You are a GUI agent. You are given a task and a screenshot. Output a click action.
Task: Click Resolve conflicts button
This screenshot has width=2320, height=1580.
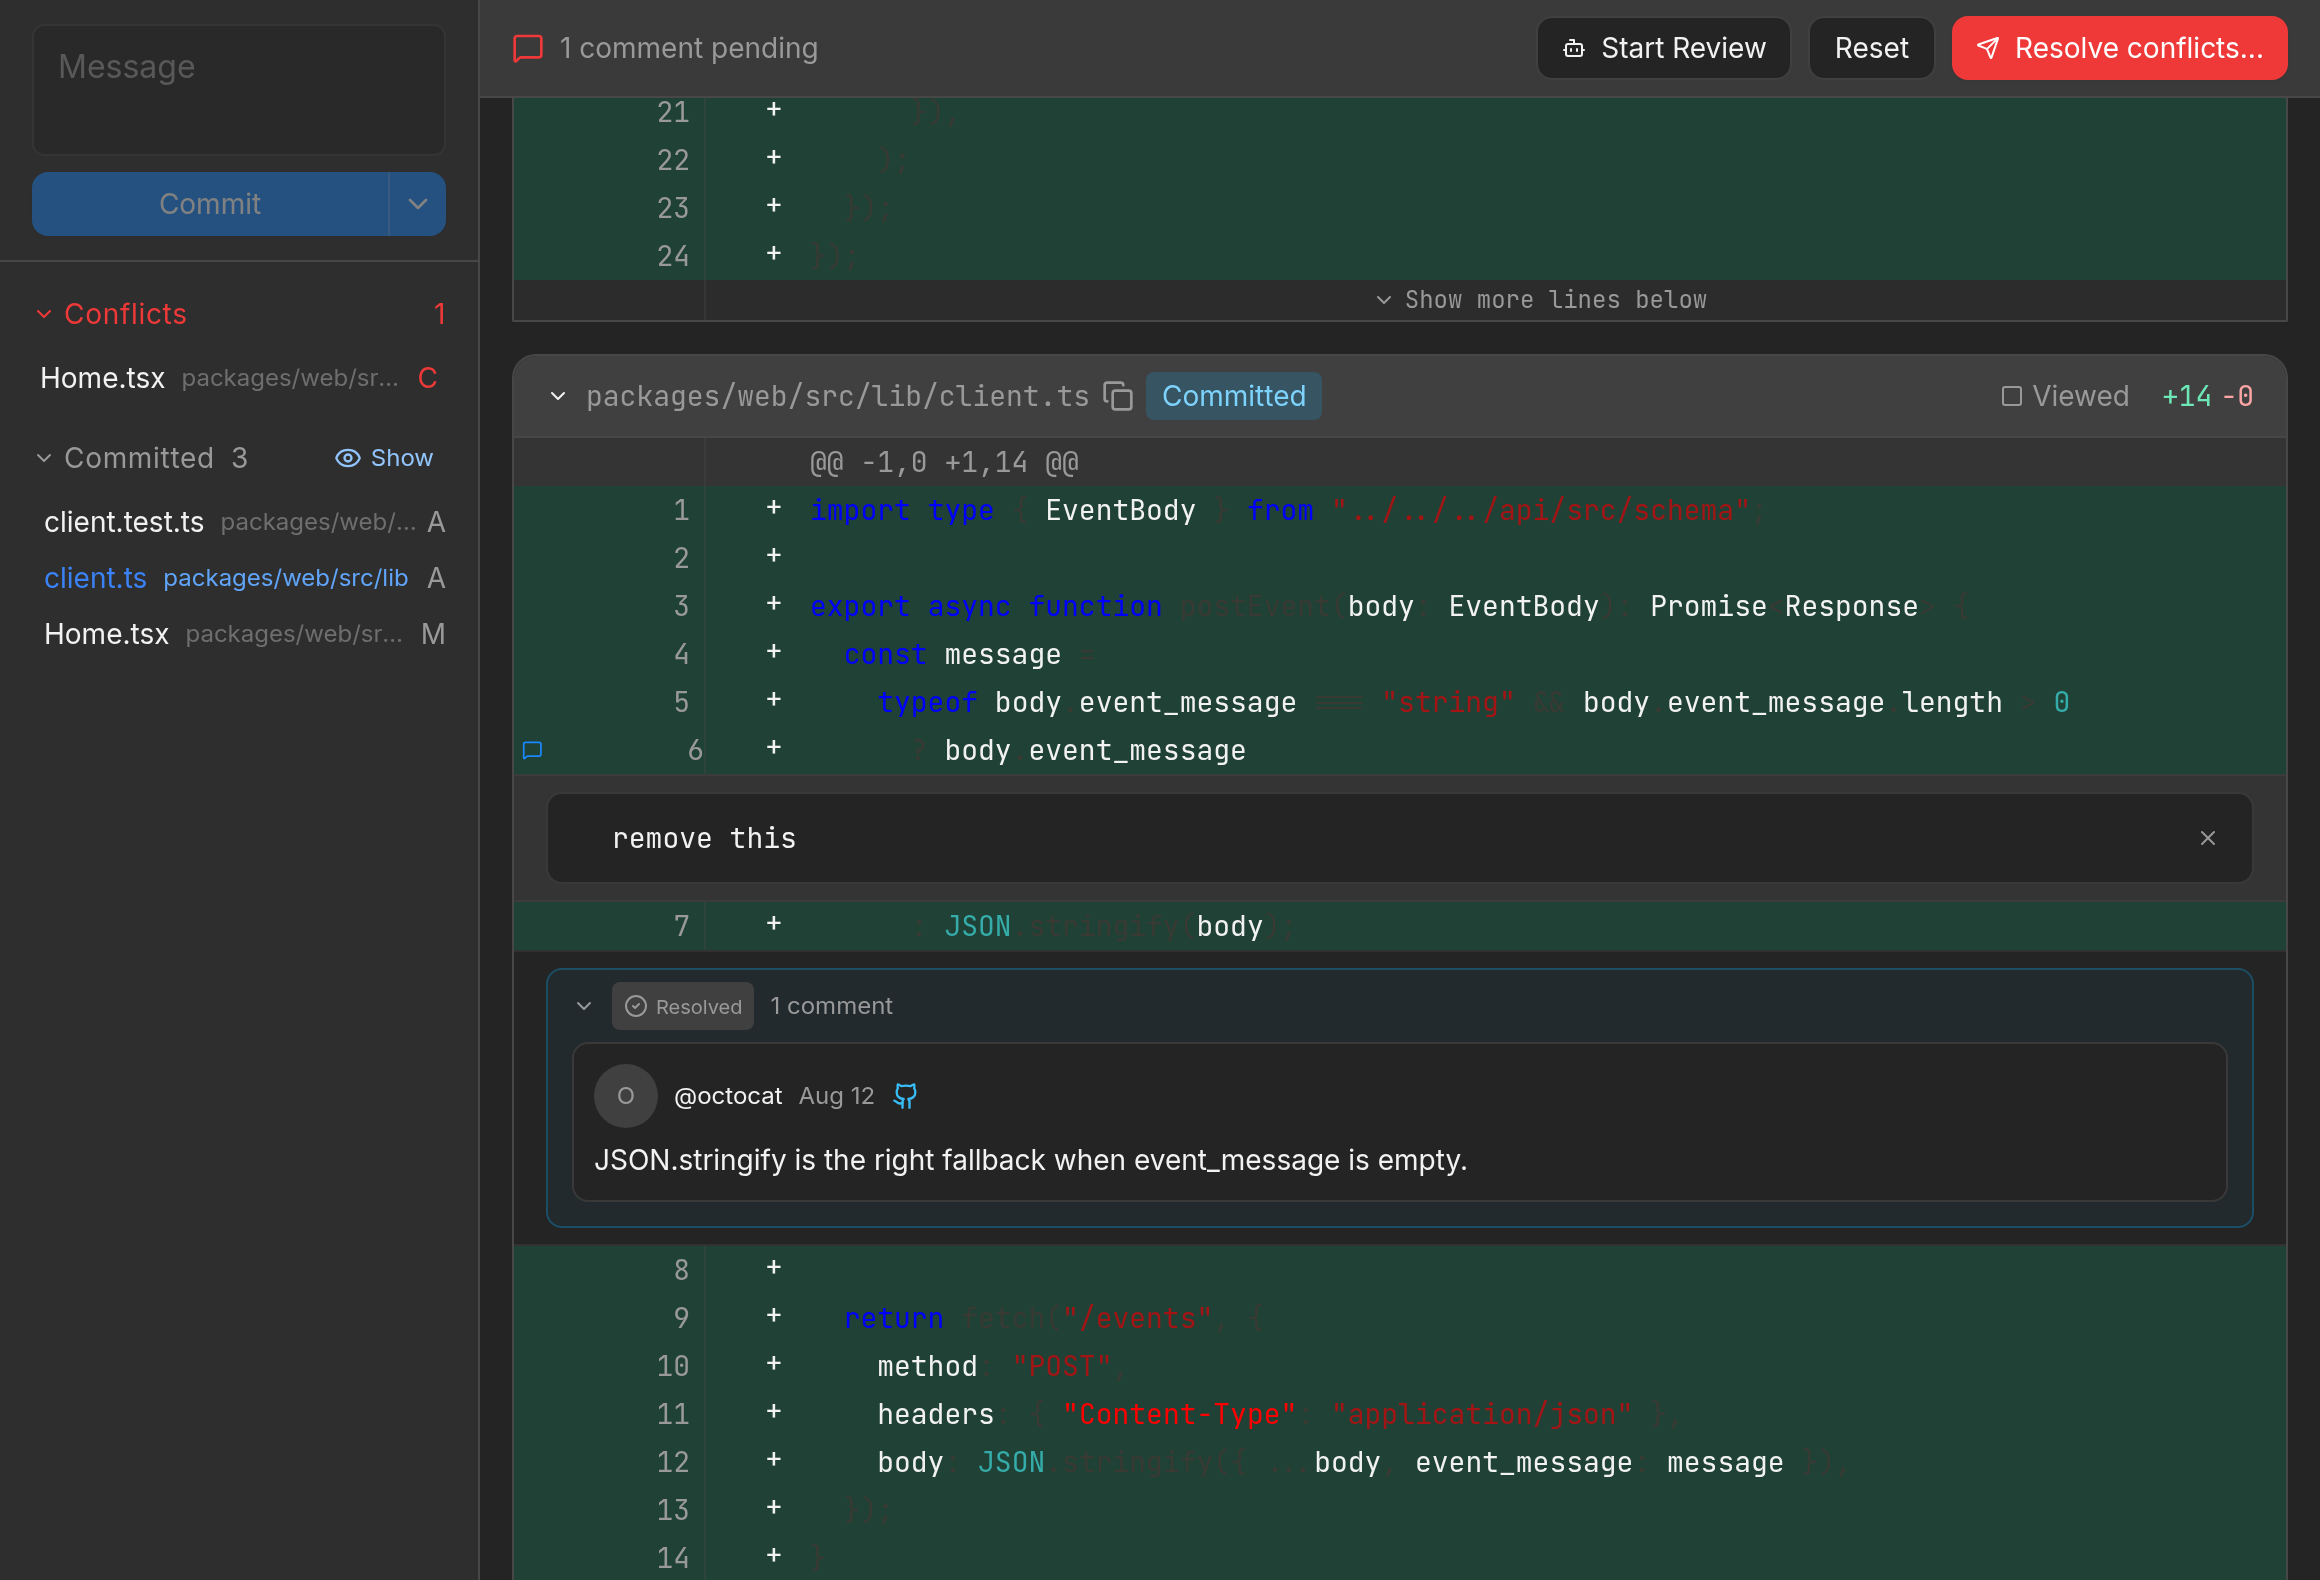coord(2119,48)
